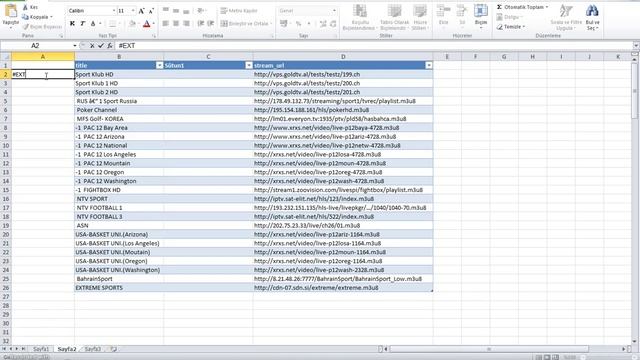Toggle bold K formatting
Viewport: 640px width, 360px height.
point(72,24)
